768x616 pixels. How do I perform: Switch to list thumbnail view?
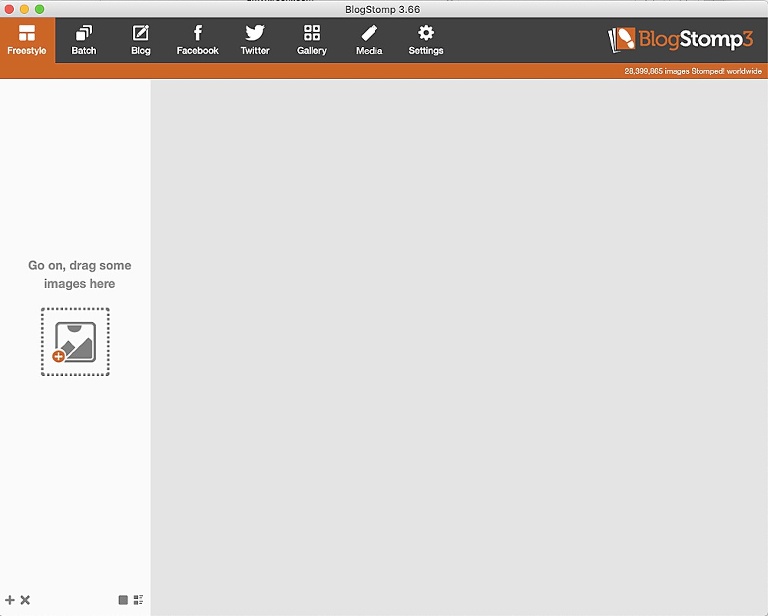click(x=139, y=600)
